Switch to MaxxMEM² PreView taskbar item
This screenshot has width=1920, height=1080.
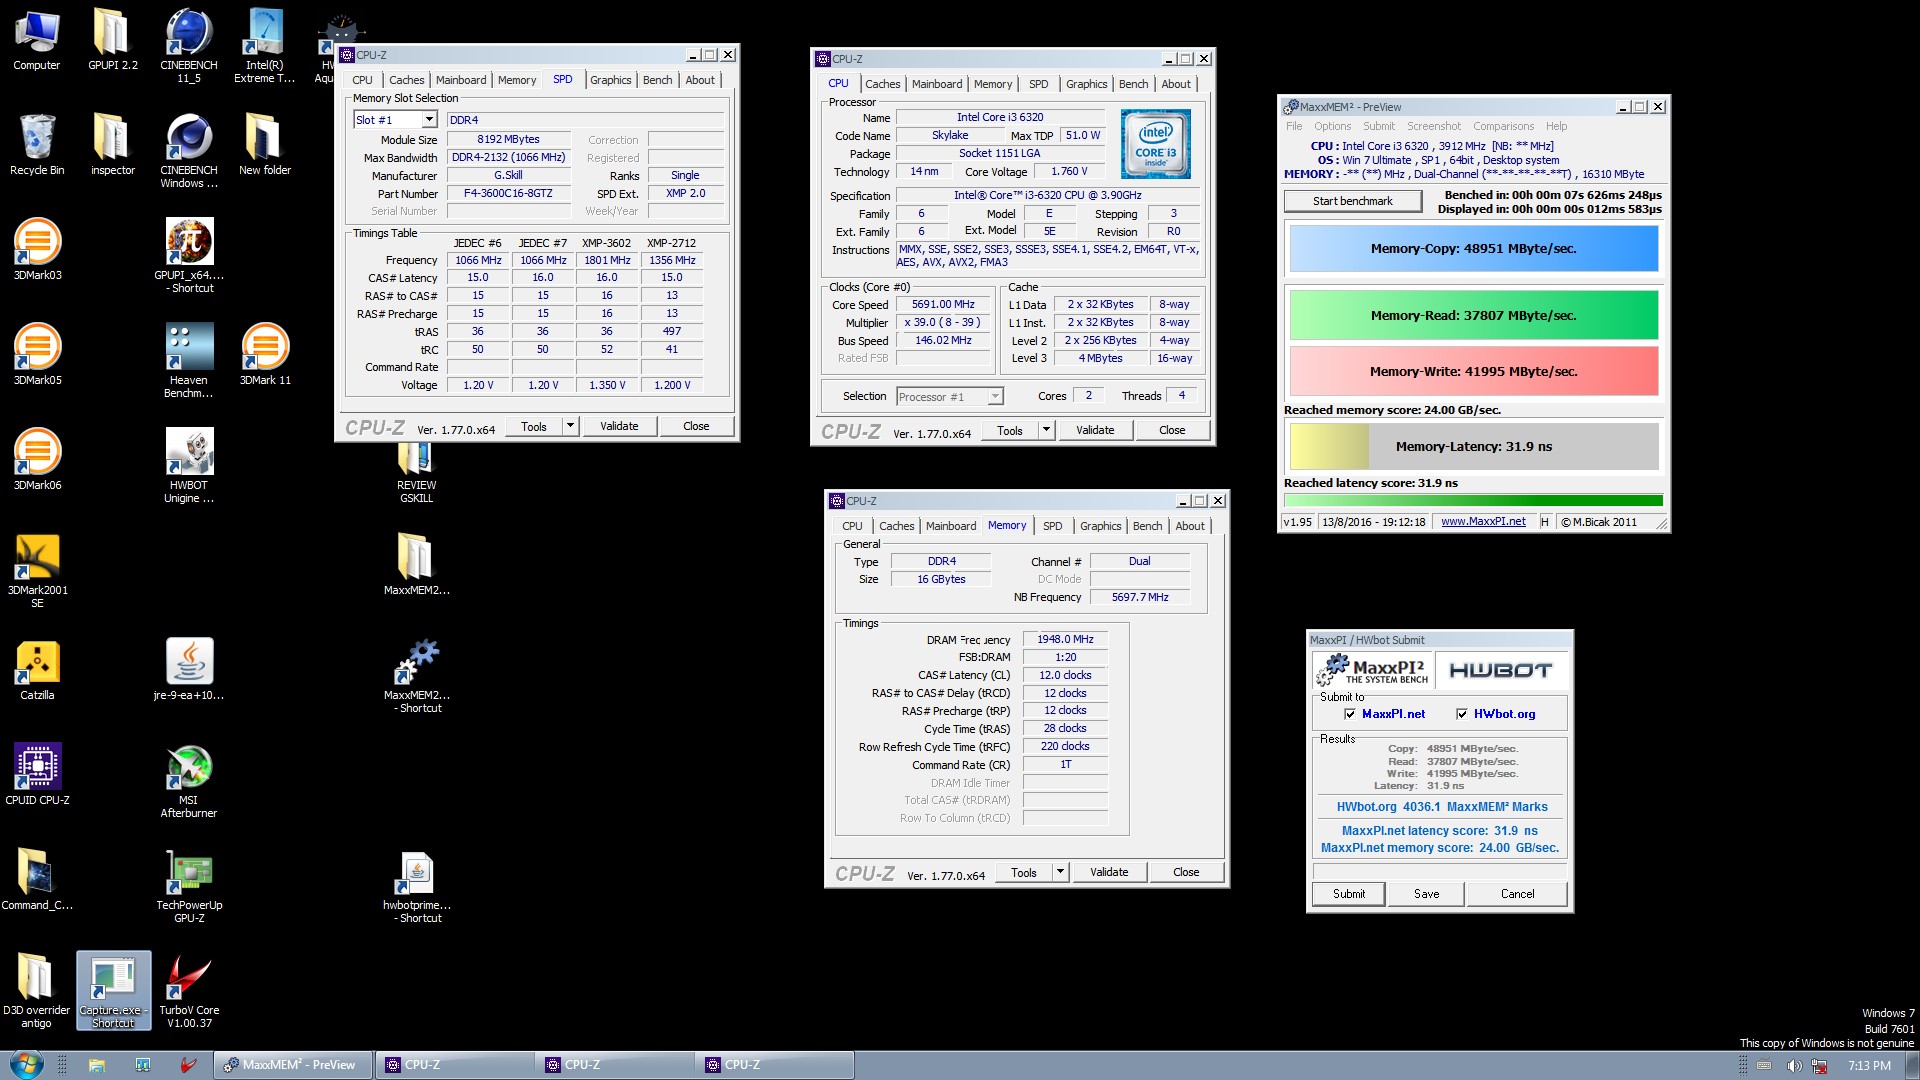pos(292,1065)
